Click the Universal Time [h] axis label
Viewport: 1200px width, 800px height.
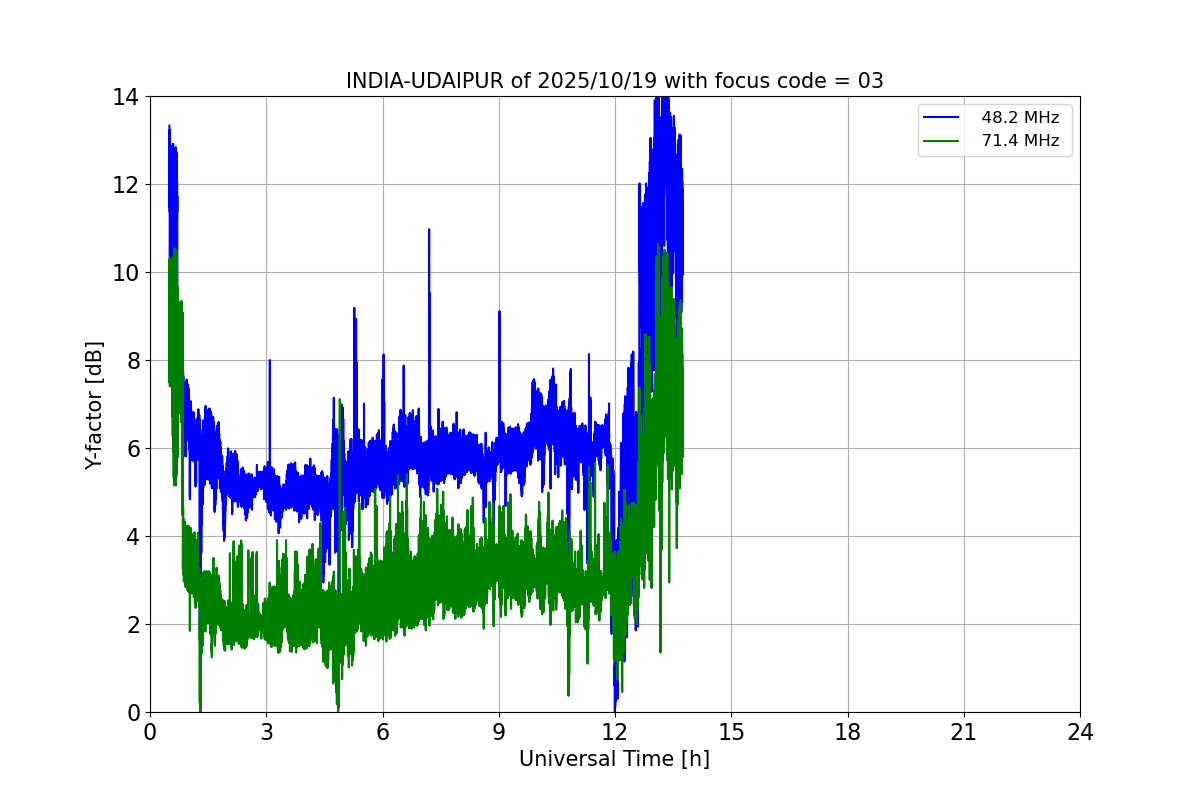click(614, 759)
